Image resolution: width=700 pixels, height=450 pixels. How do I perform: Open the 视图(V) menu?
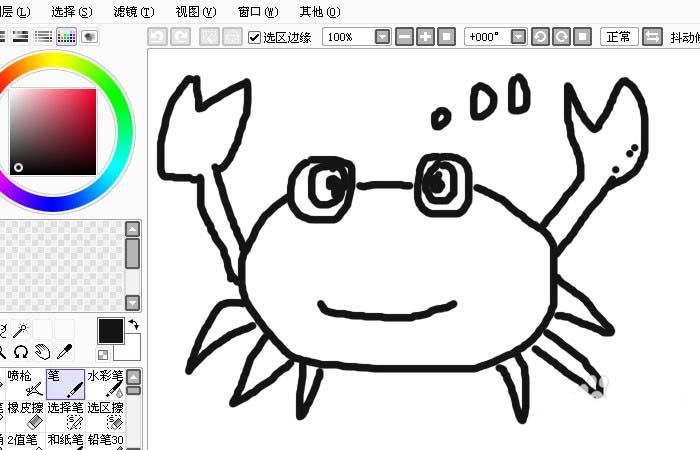tap(196, 12)
